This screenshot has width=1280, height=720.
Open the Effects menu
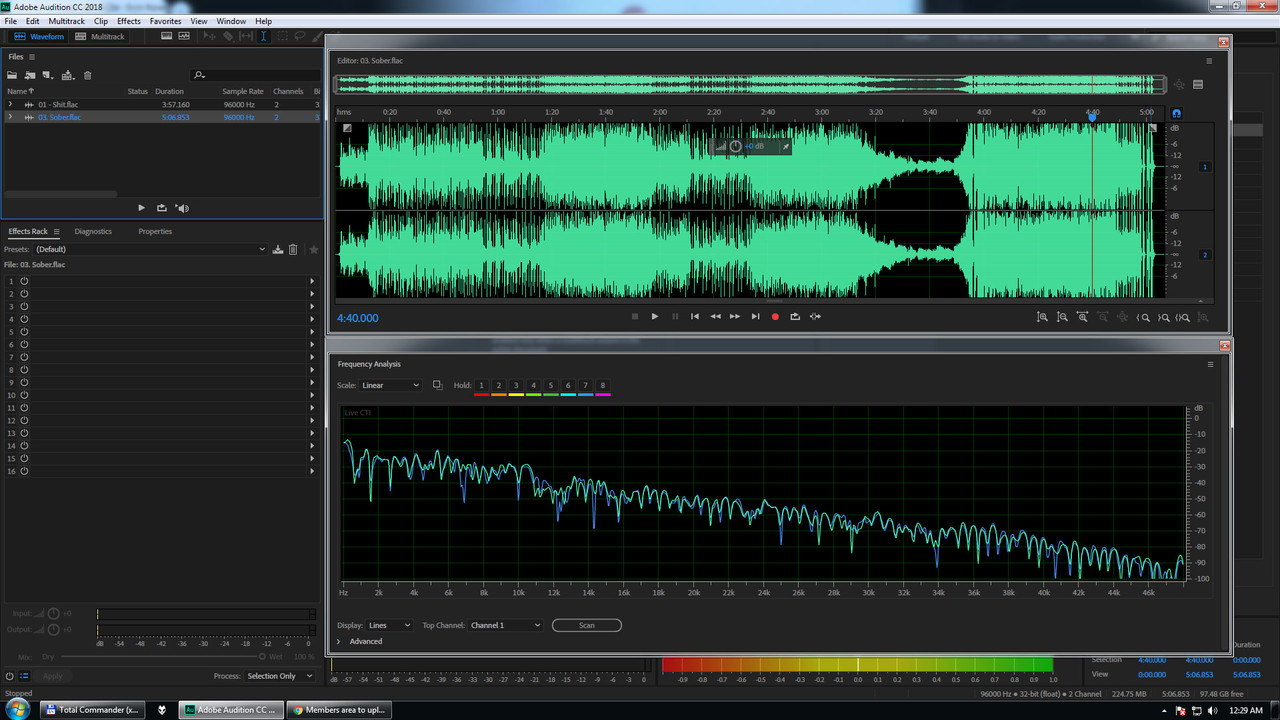(129, 21)
